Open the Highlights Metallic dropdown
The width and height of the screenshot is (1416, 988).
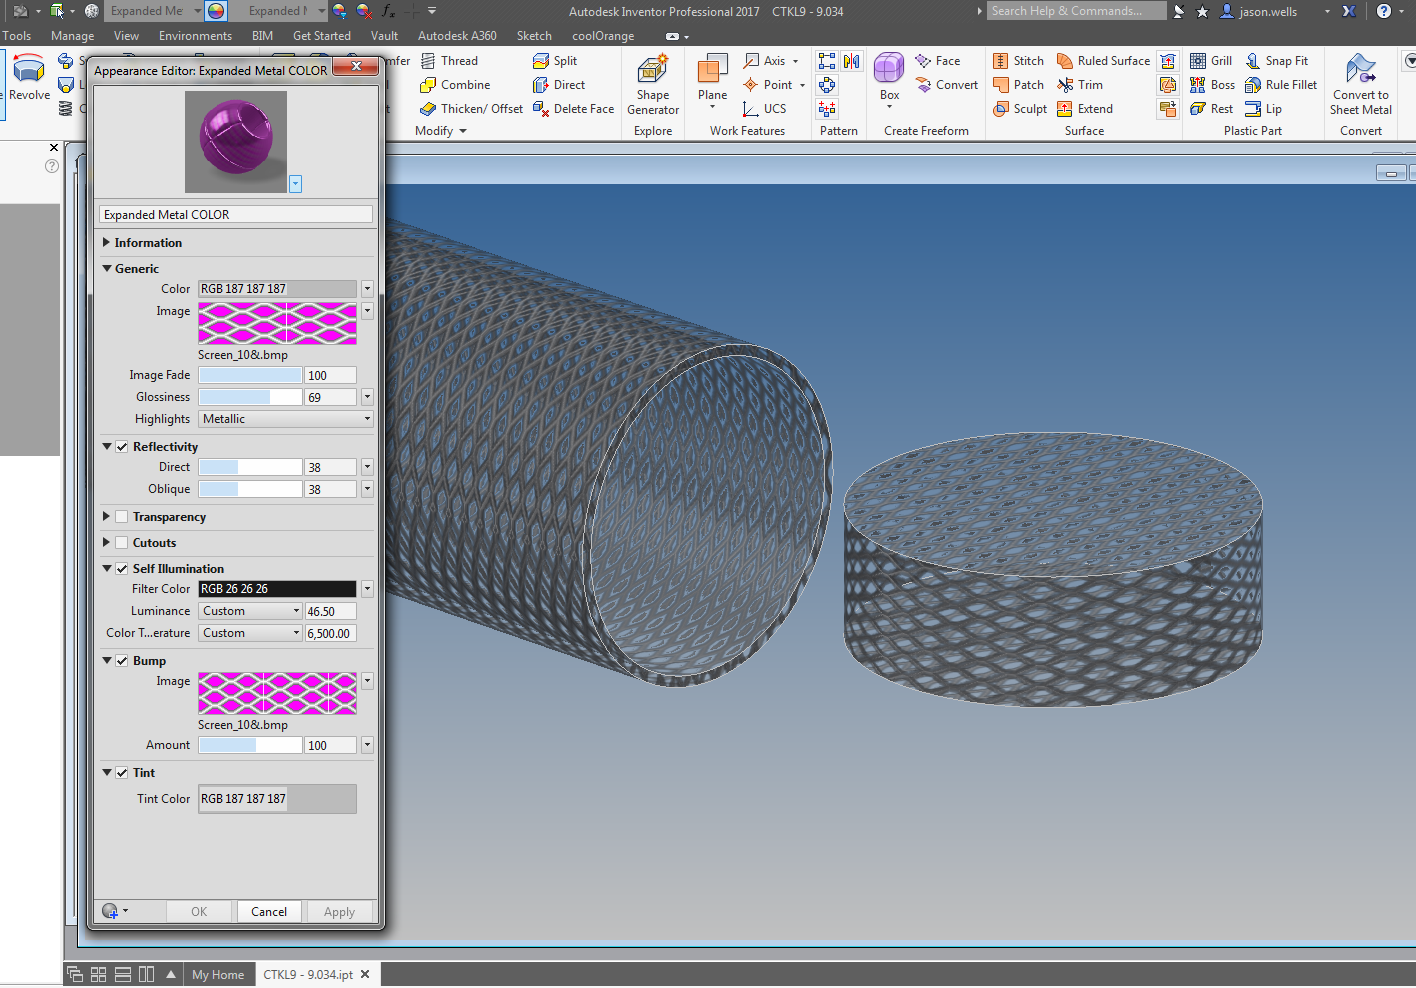pyautogui.click(x=285, y=419)
